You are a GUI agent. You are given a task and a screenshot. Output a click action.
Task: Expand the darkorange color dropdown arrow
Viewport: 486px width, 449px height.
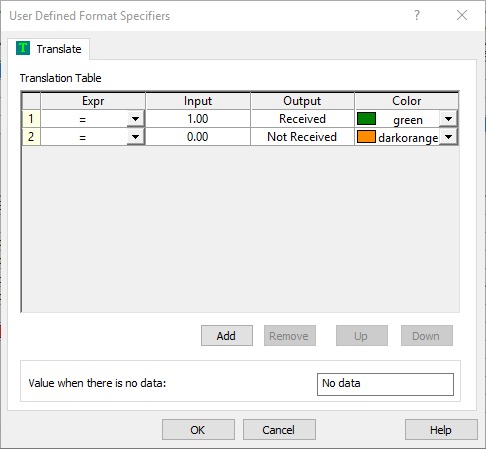(448, 137)
